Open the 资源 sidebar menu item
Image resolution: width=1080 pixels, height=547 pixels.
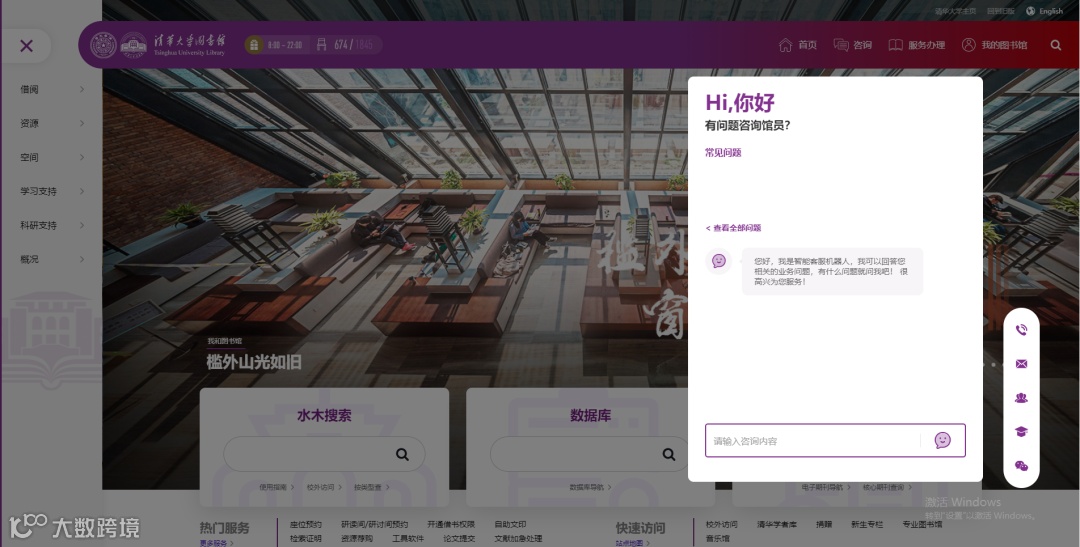click(29, 123)
